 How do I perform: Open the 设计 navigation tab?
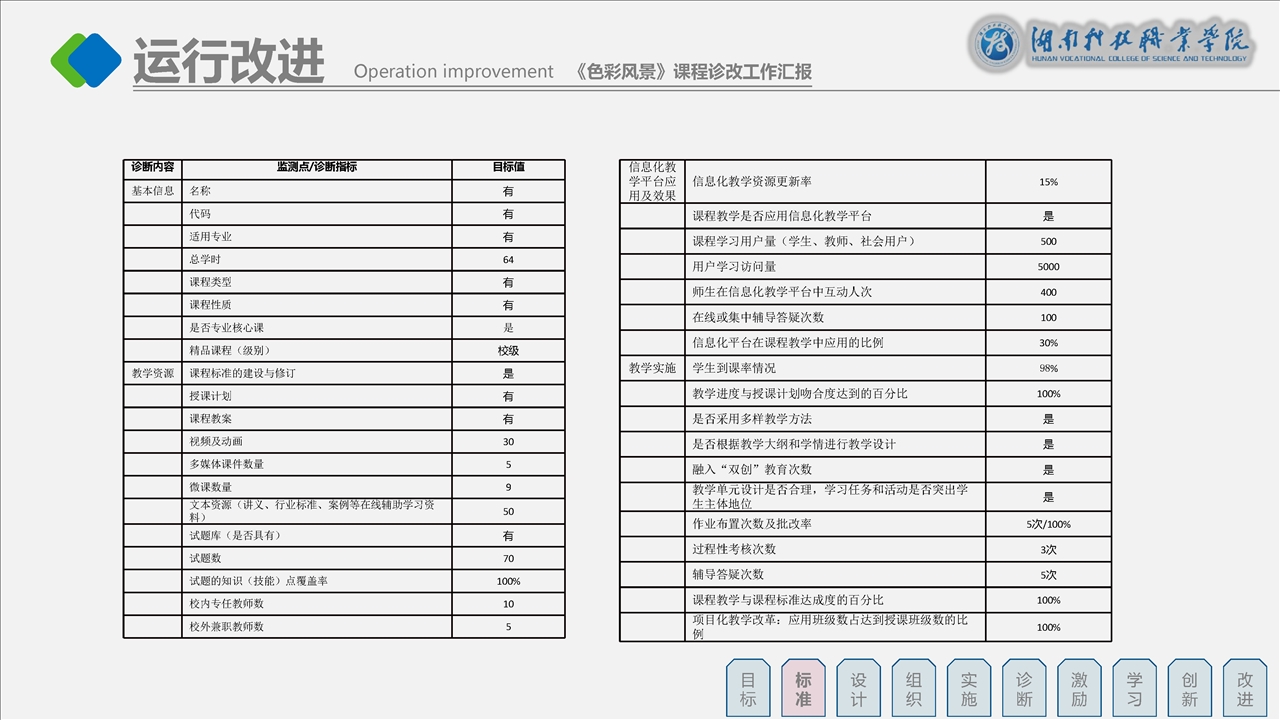pos(858,689)
